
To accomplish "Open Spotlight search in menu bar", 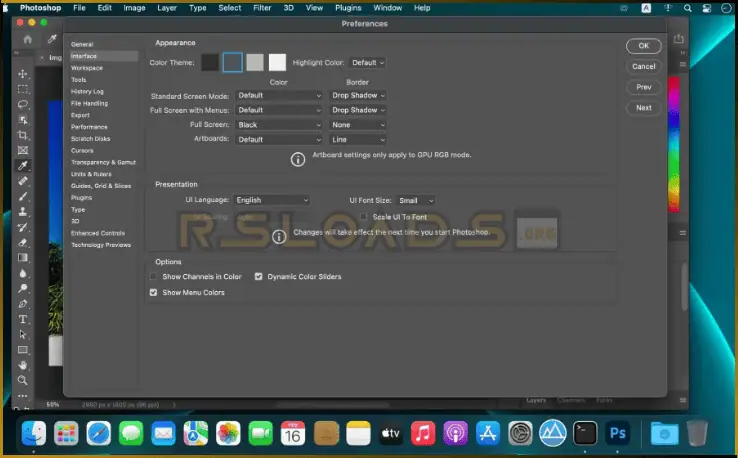I will pyautogui.click(x=688, y=8).
